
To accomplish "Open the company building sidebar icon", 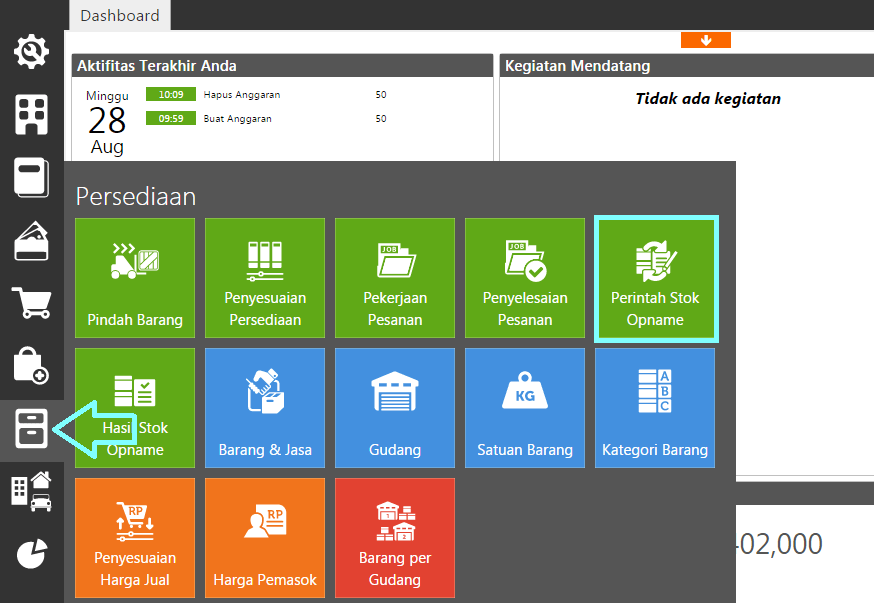I will pyautogui.click(x=31, y=114).
